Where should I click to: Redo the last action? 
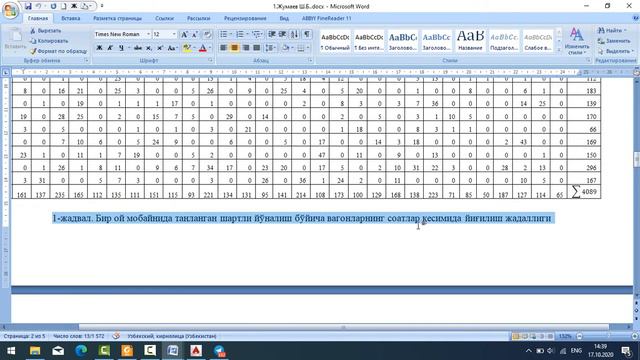pos(53,6)
